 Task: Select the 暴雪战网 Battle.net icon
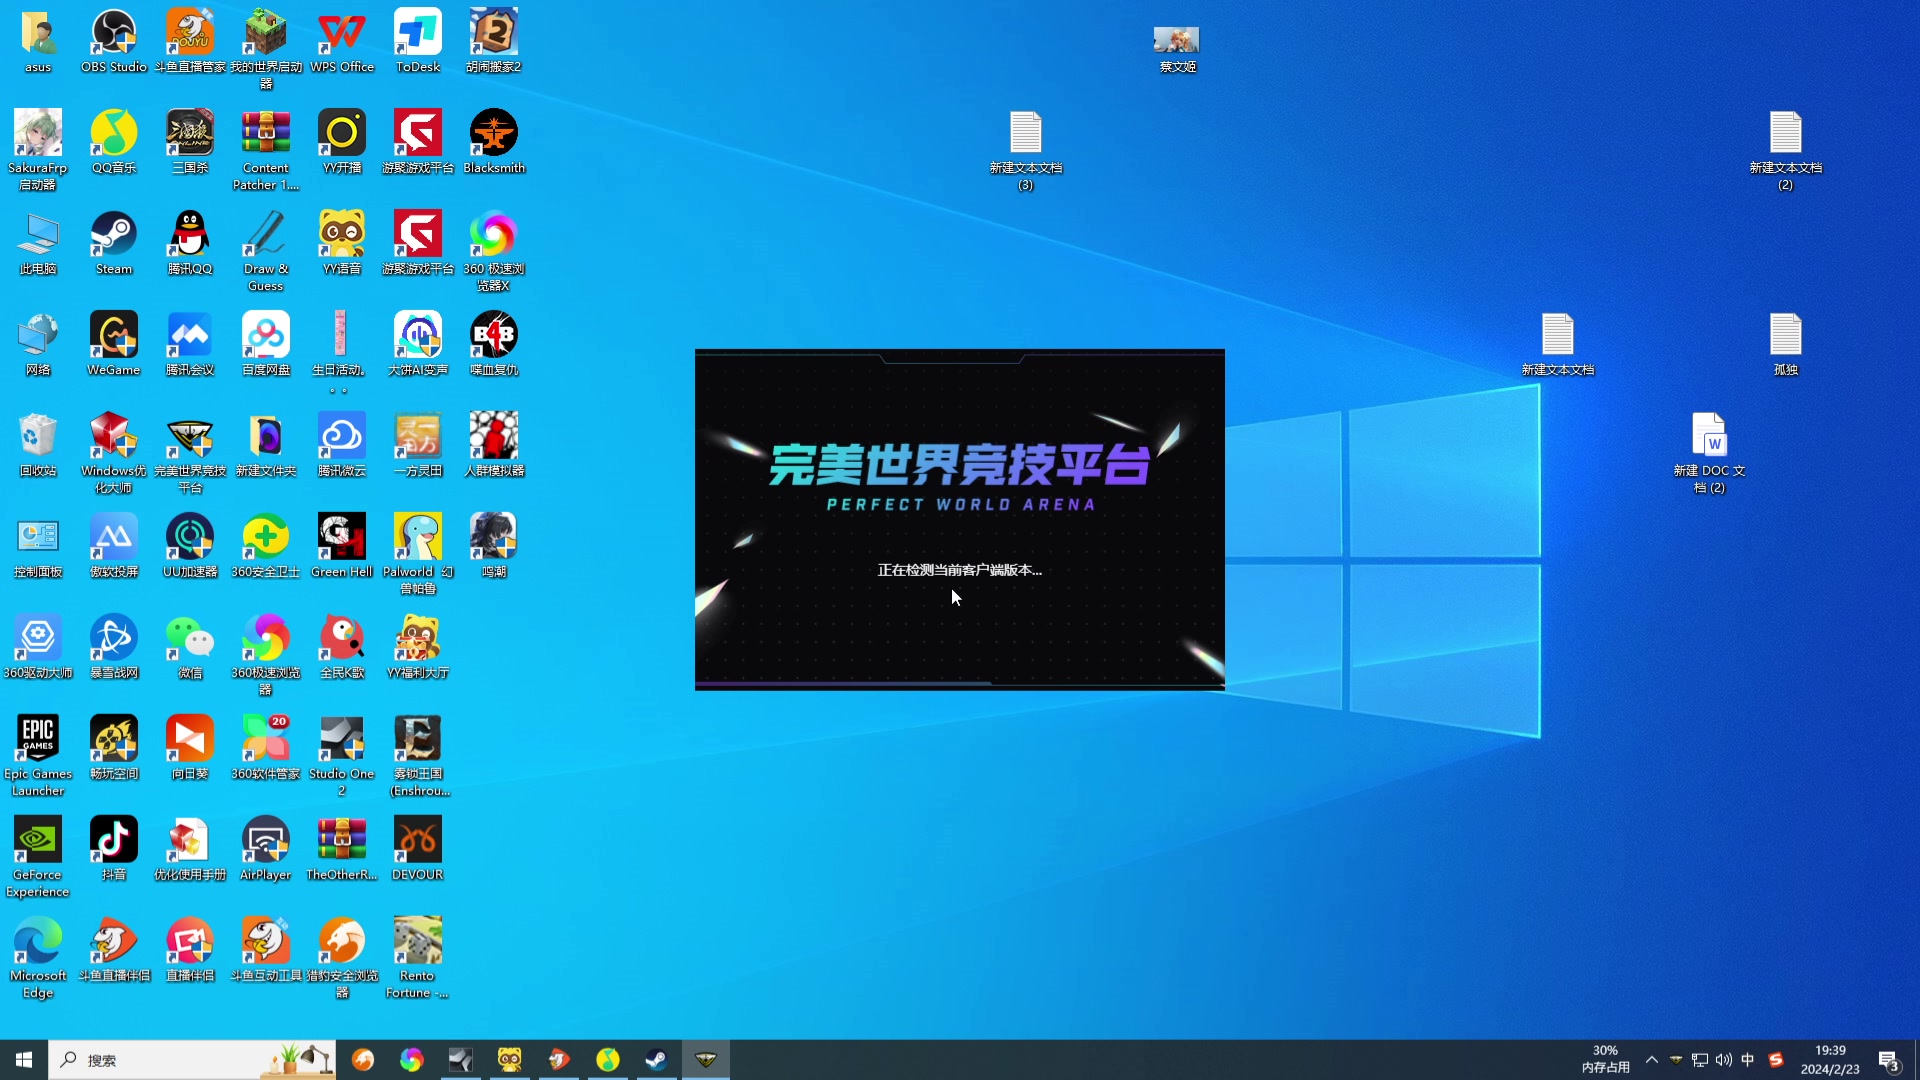pos(114,647)
